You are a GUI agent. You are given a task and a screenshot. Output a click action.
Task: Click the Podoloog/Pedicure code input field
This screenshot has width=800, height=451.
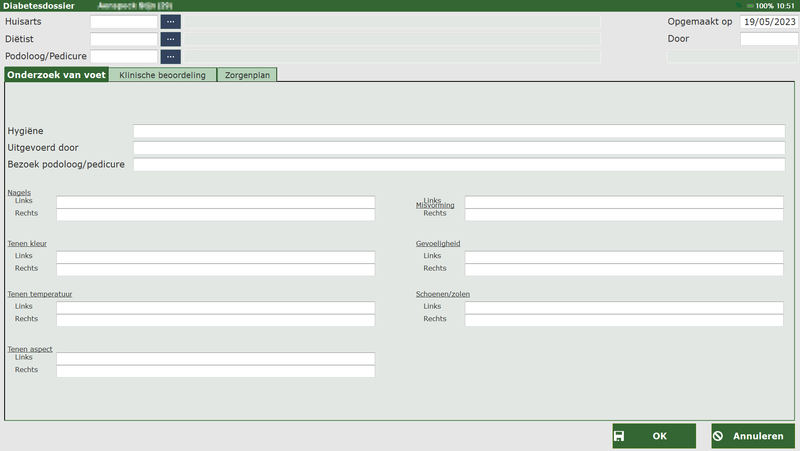124,57
